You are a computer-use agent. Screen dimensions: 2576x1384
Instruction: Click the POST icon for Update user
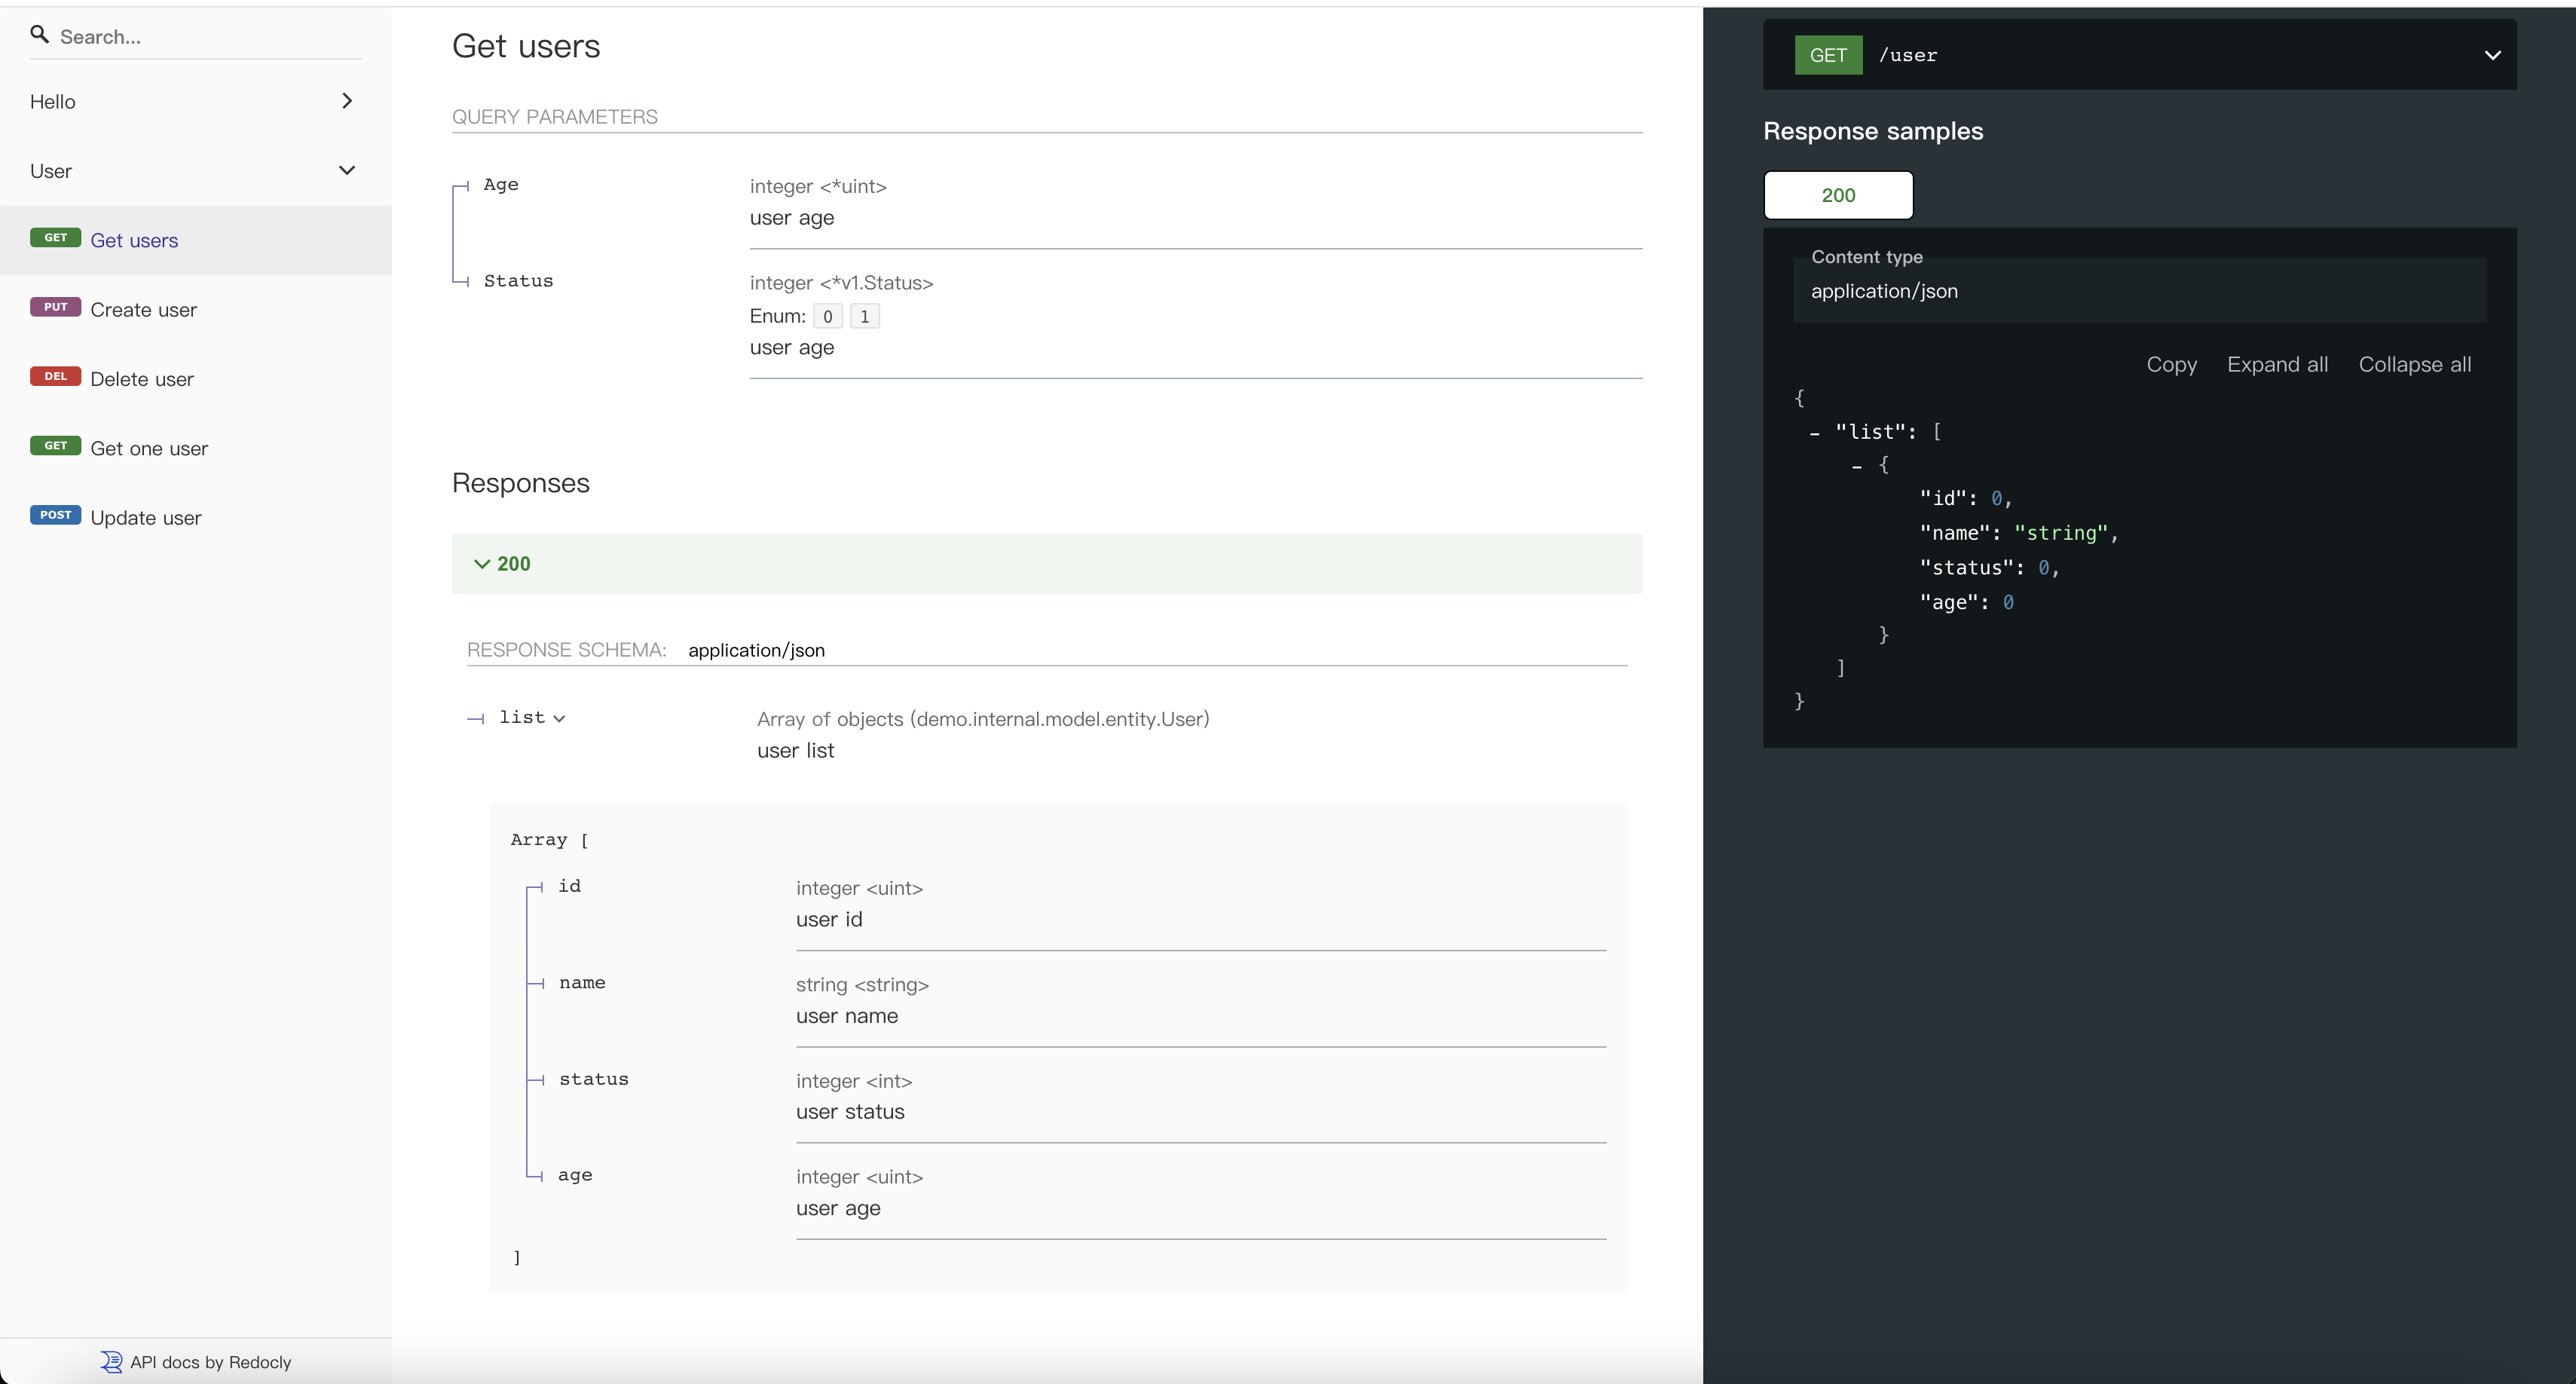point(57,516)
